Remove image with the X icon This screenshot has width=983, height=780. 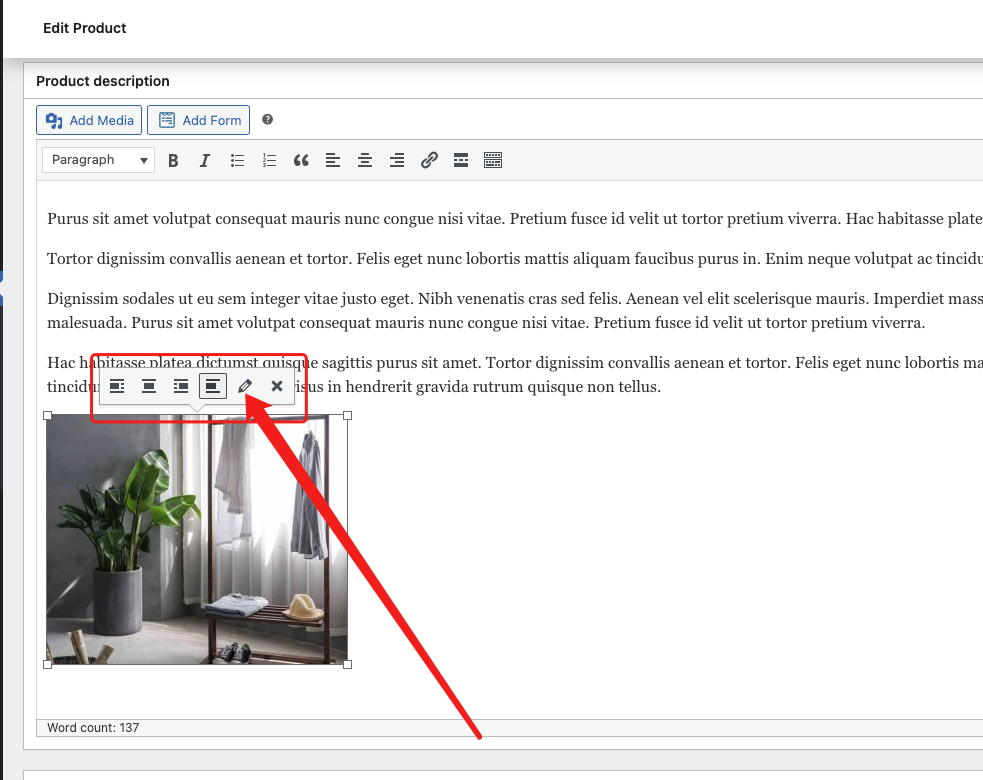point(276,386)
